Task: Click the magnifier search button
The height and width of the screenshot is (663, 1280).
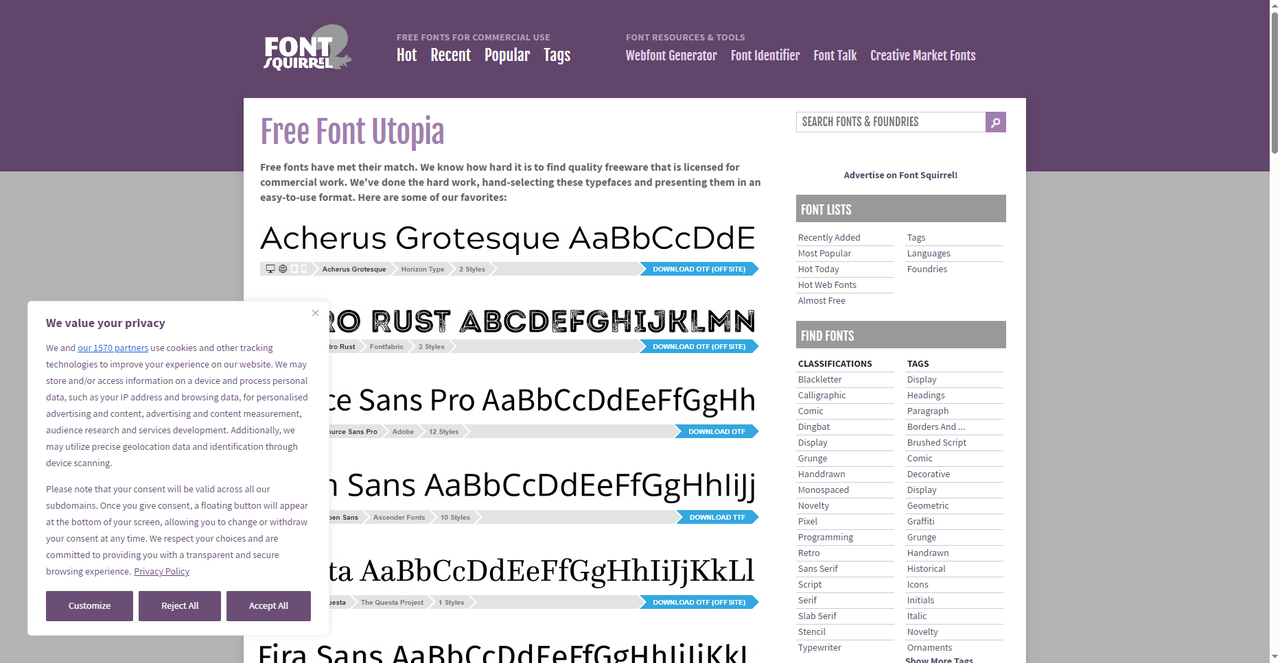Action: [x=995, y=122]
